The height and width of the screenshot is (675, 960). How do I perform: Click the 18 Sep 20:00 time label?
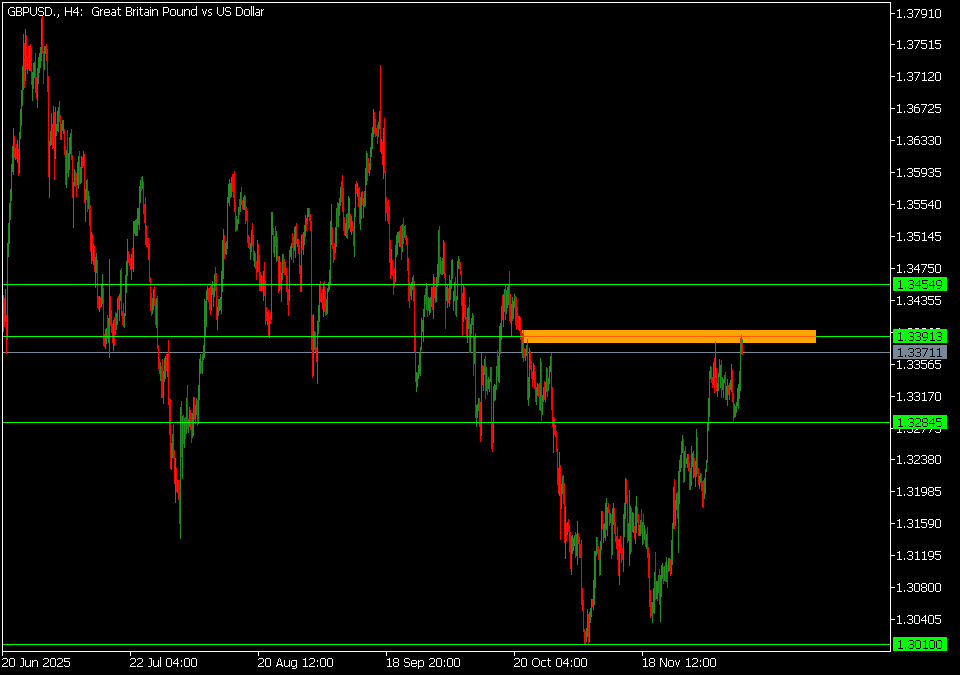423,662
